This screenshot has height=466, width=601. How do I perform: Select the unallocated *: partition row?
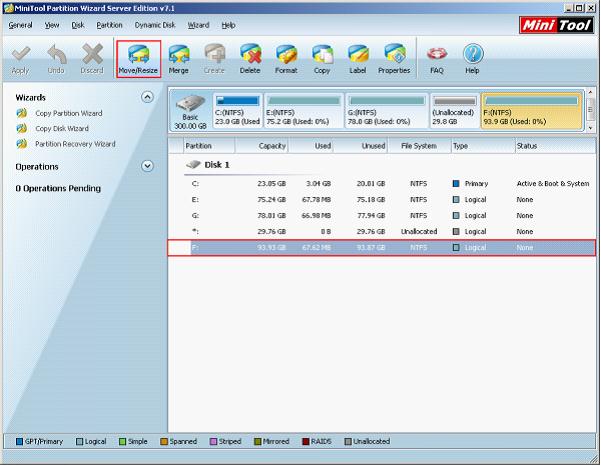(x=382, y=232)
